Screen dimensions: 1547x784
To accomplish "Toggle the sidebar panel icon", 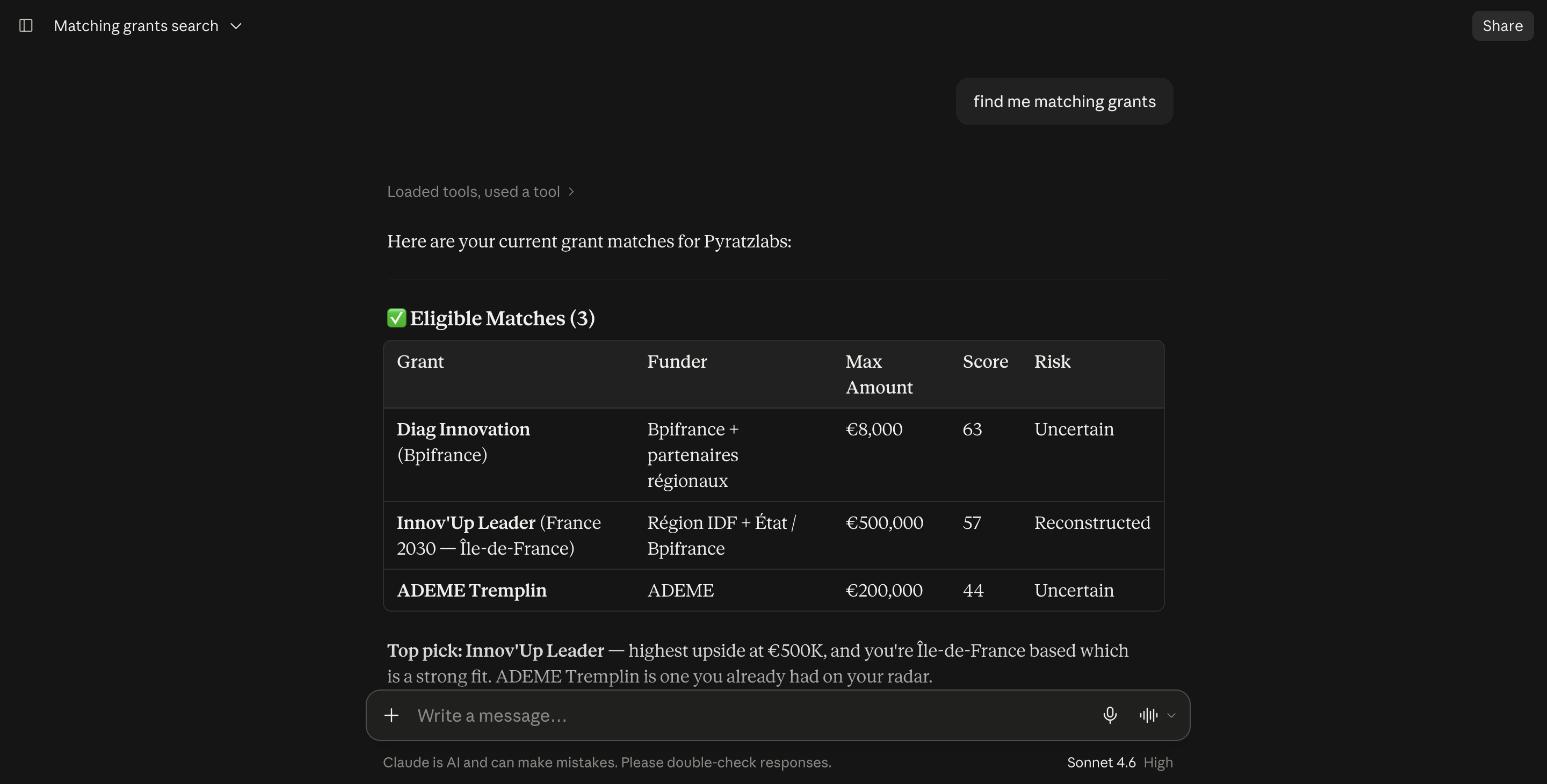I will [x=26, y=26].
